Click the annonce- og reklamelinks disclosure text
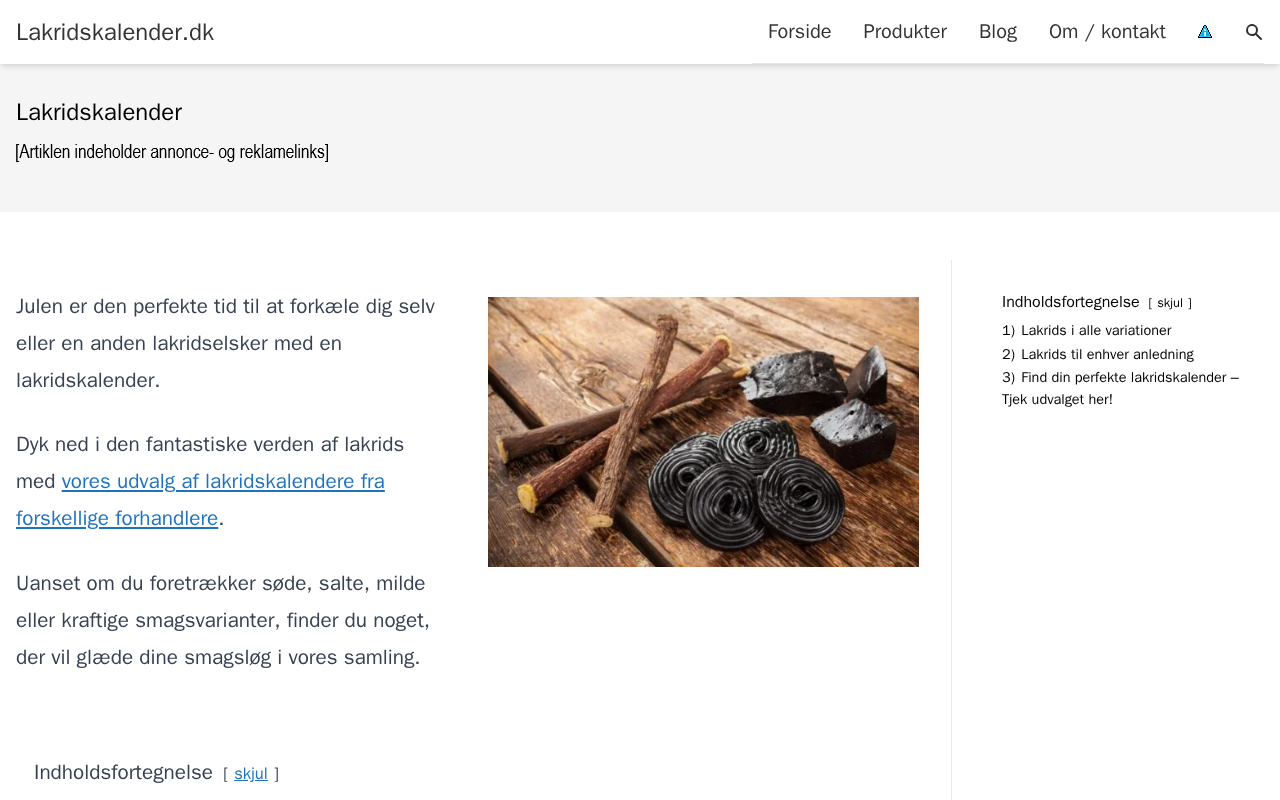 172,152
